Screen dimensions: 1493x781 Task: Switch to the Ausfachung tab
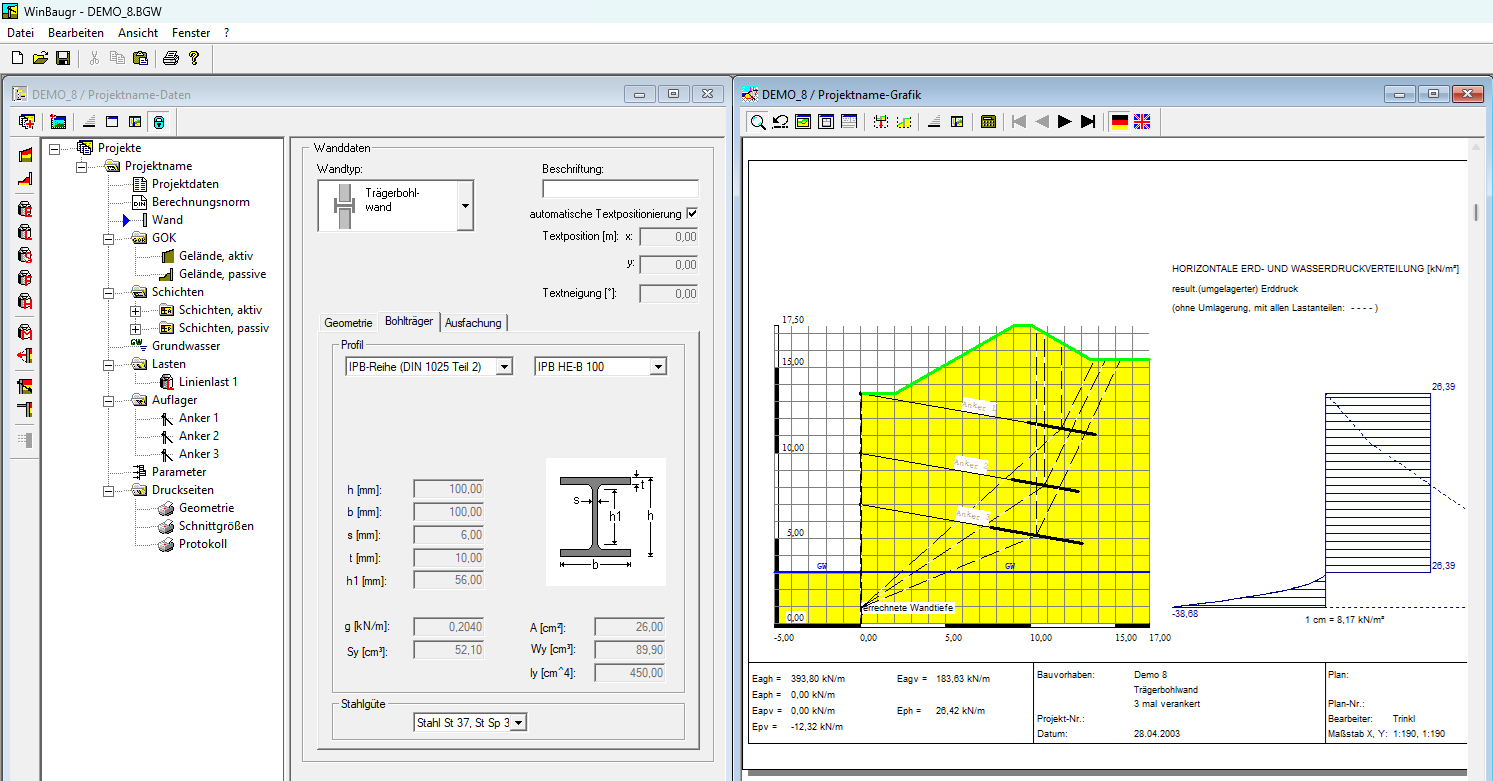click(x=474, y=322)
